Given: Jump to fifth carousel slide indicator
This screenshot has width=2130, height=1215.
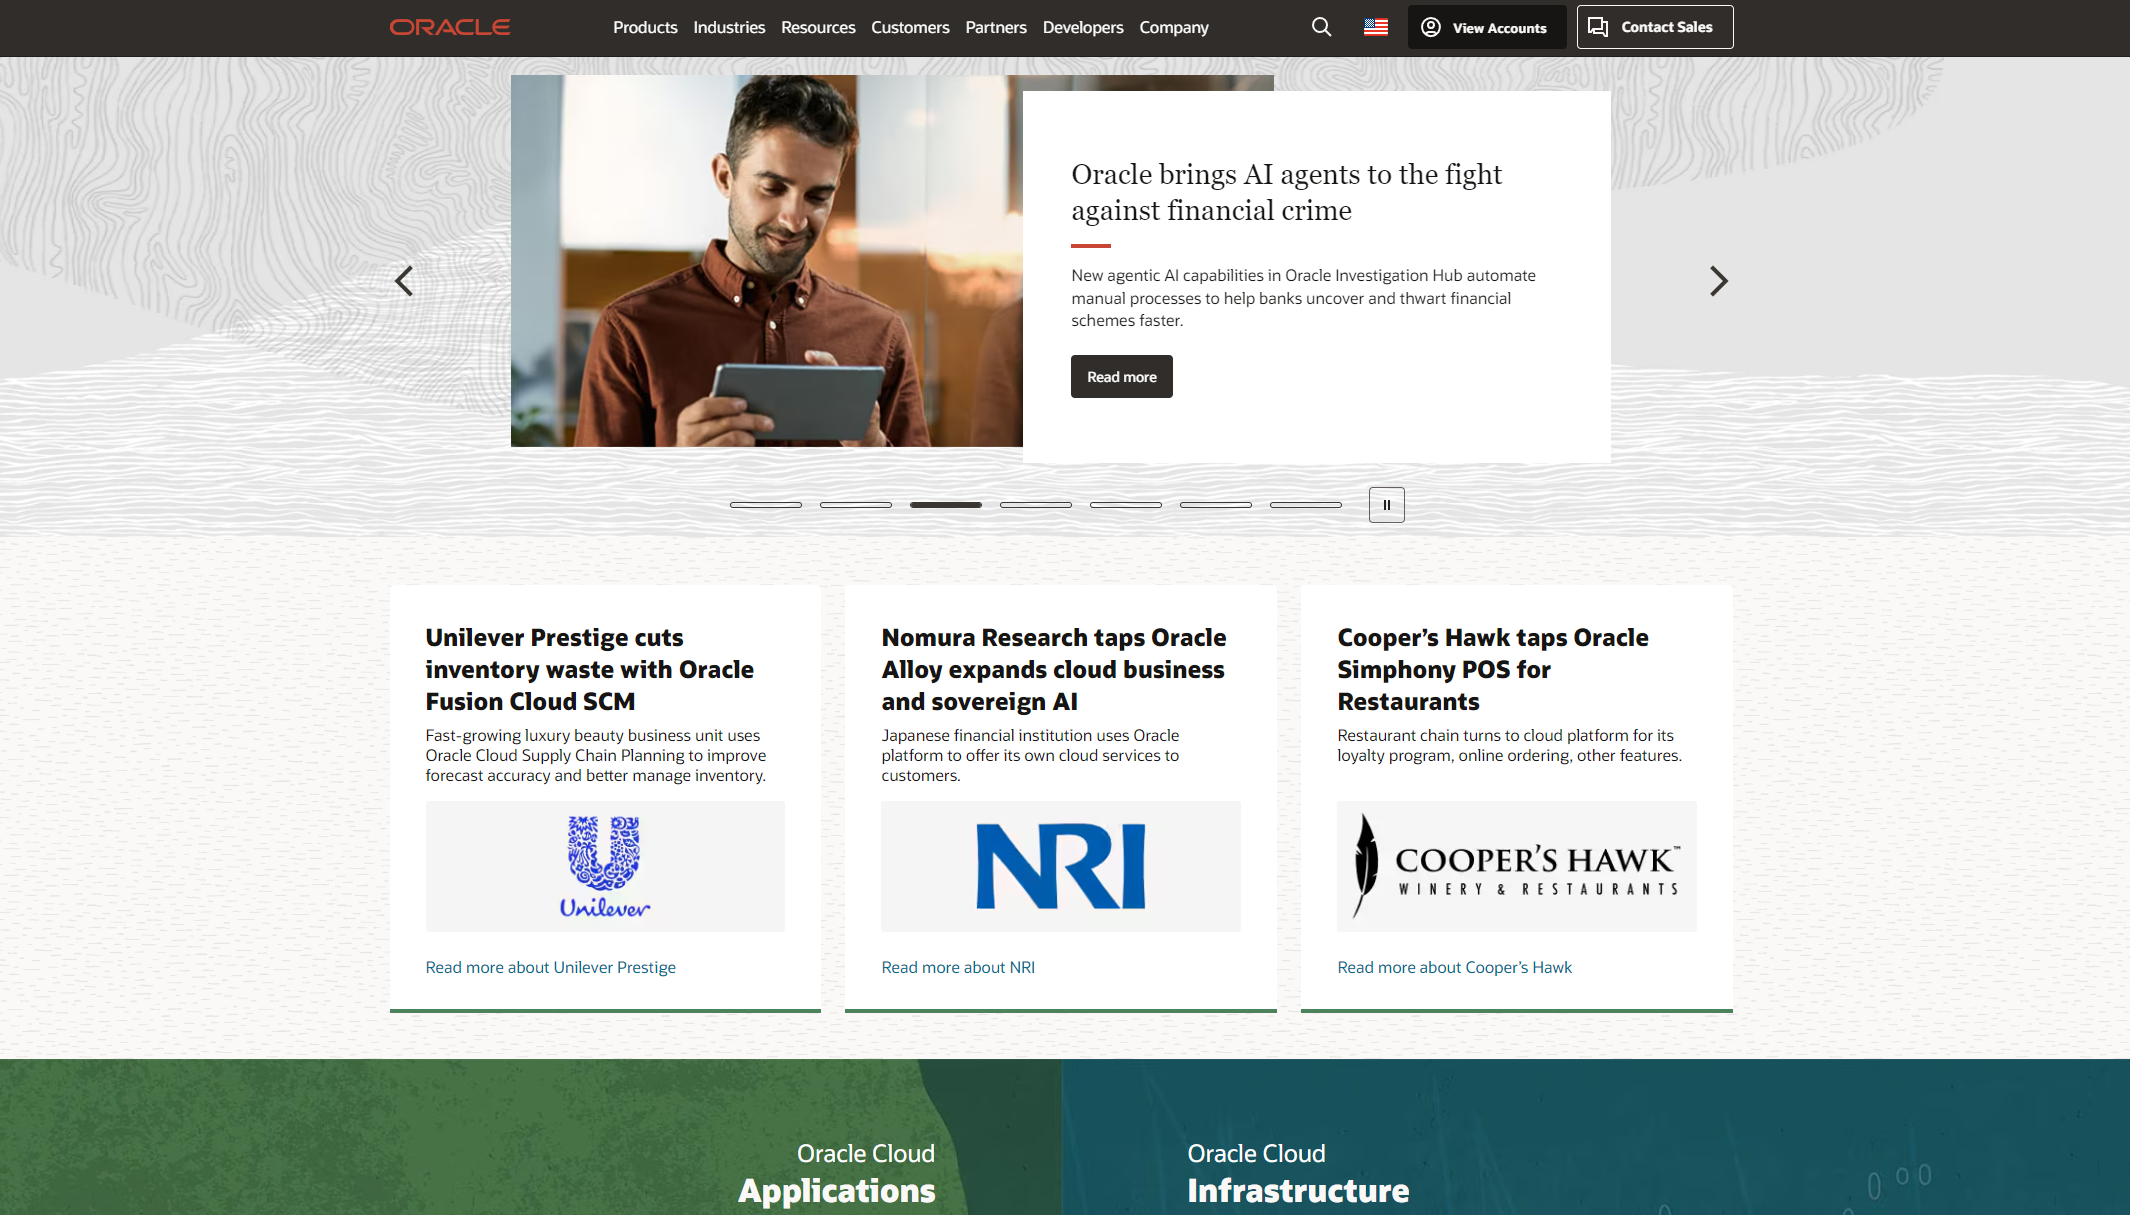Looking at the screenshot, I should pyautogui.click(x=1126, y=505).
